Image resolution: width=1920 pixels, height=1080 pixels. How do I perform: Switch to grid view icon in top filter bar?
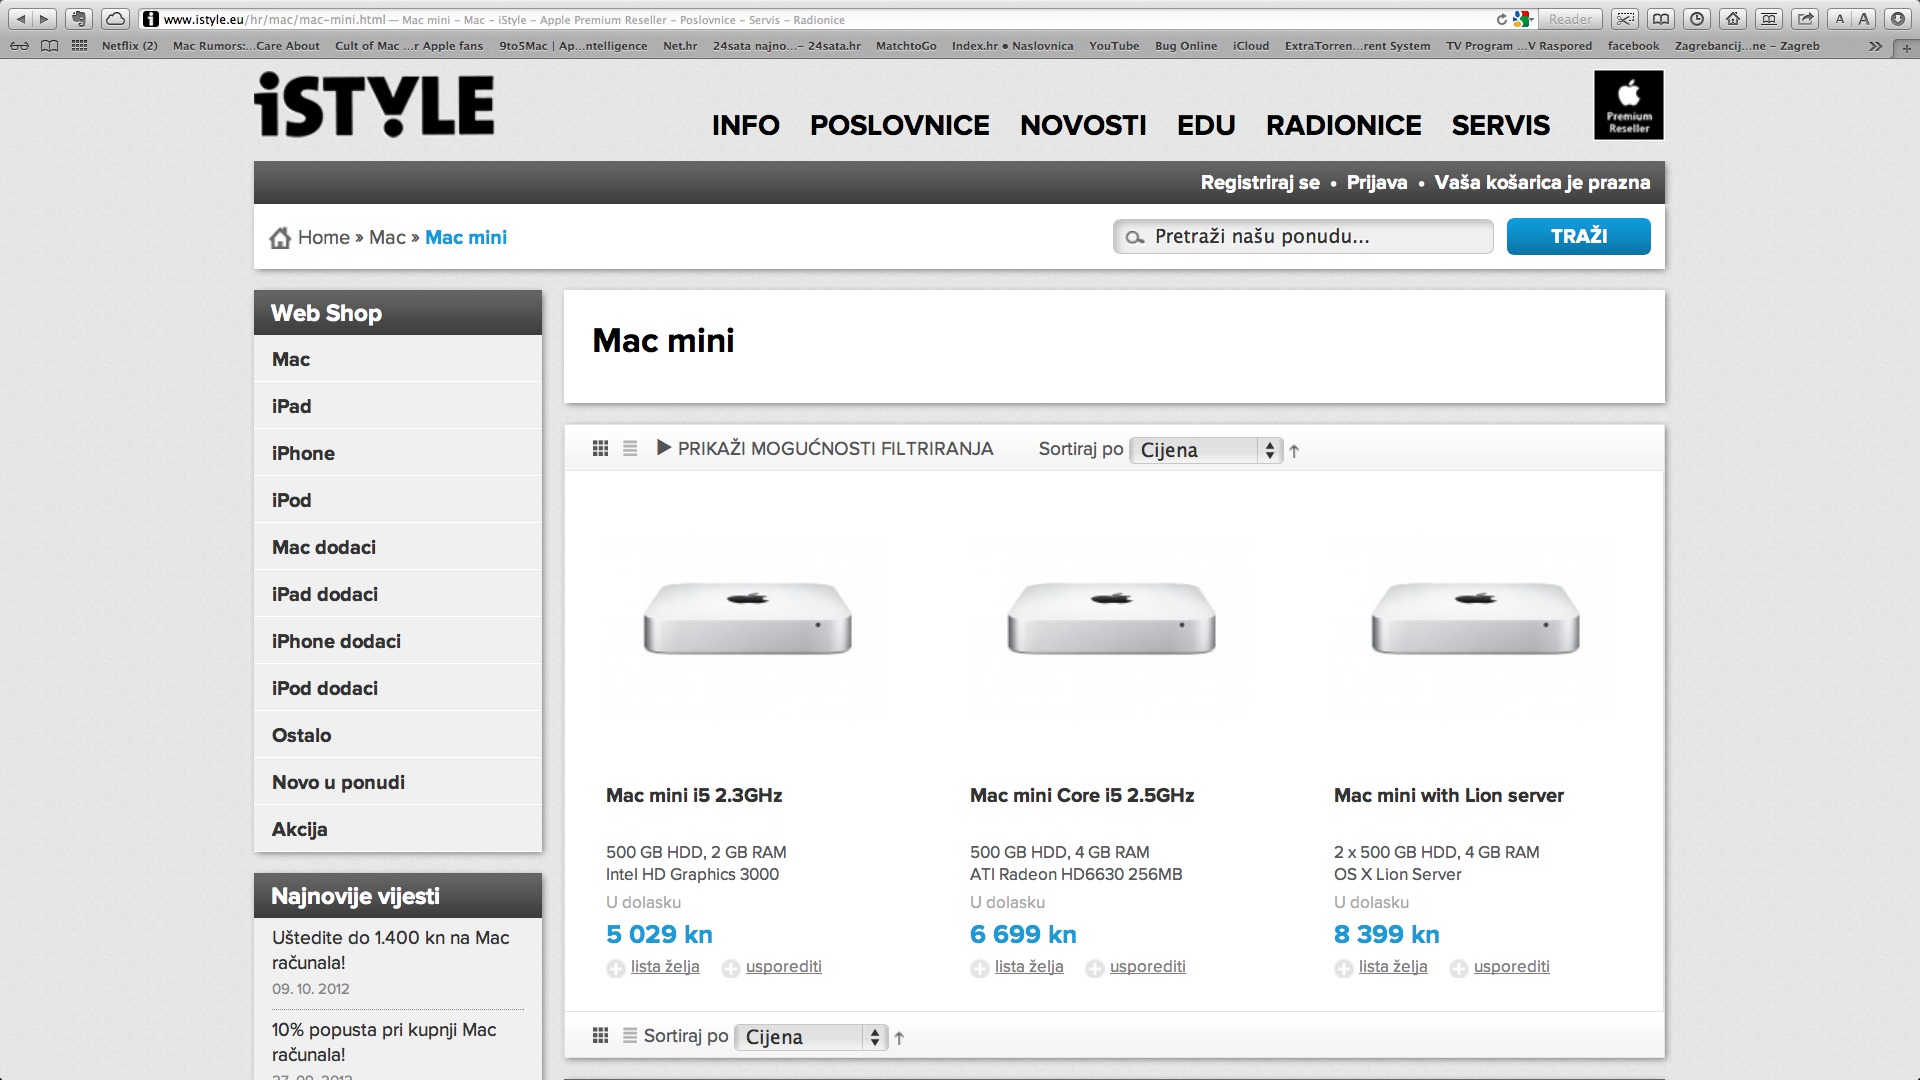(600, 449)
